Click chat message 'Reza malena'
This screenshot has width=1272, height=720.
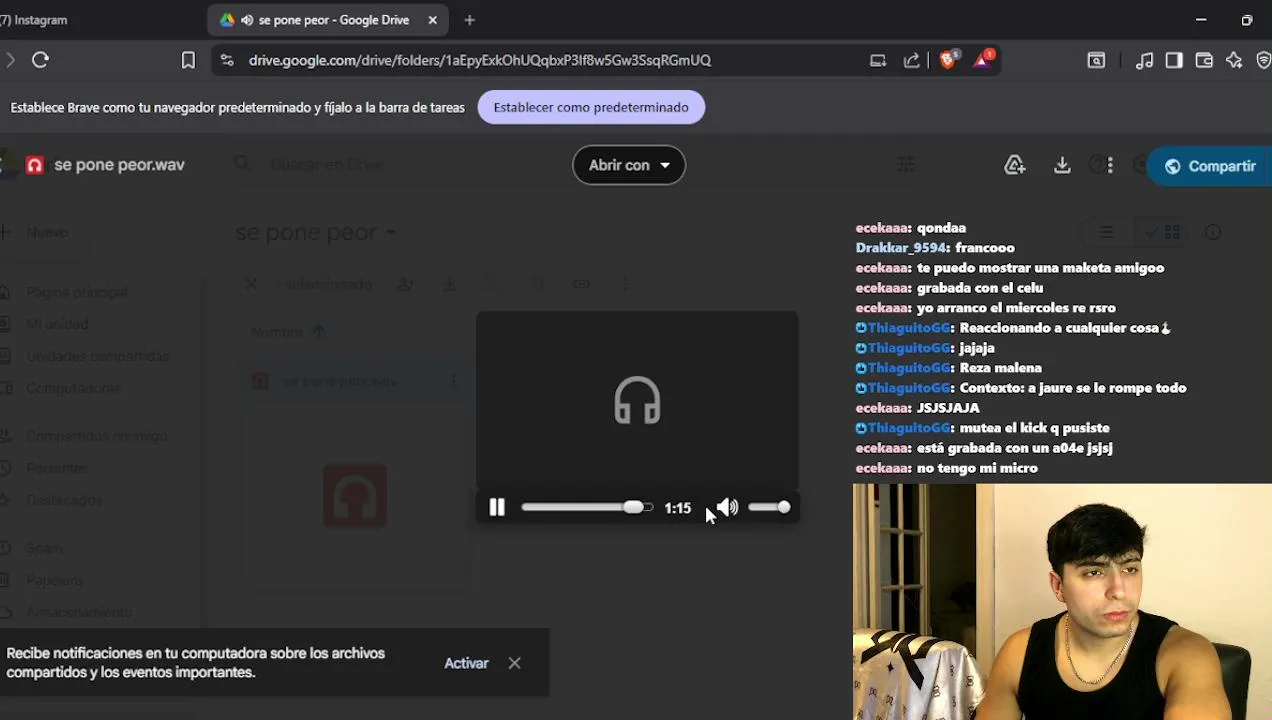tap(1000, 368)
